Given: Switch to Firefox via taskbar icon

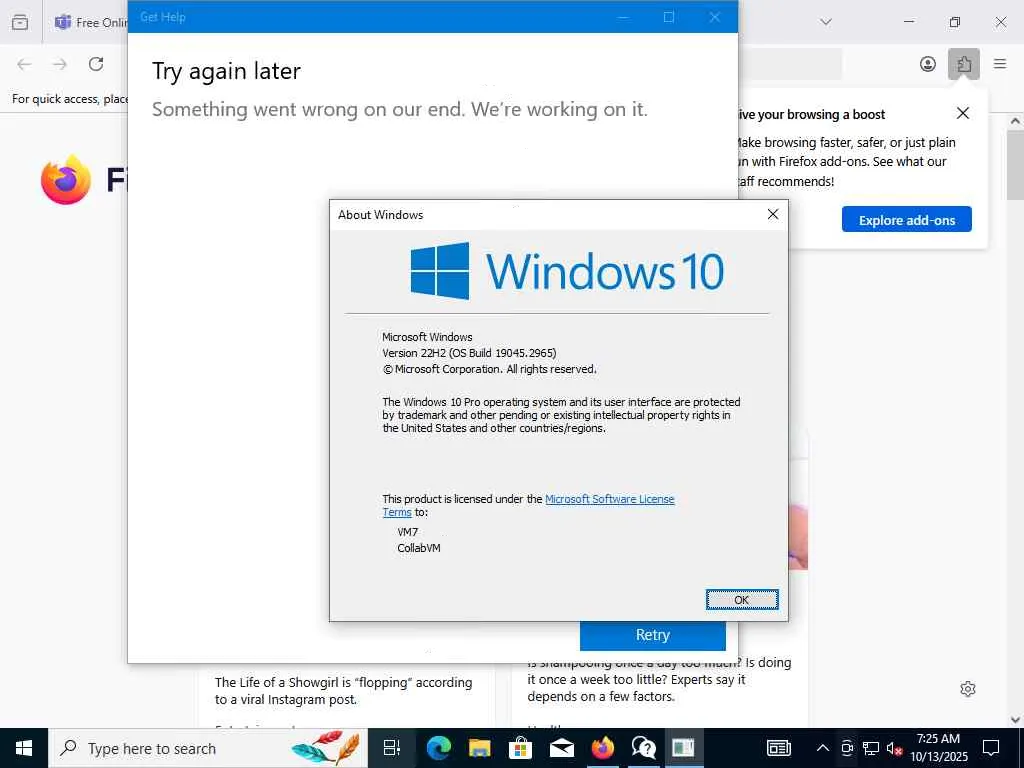Looking at the screenshot, I should point(603,748).
